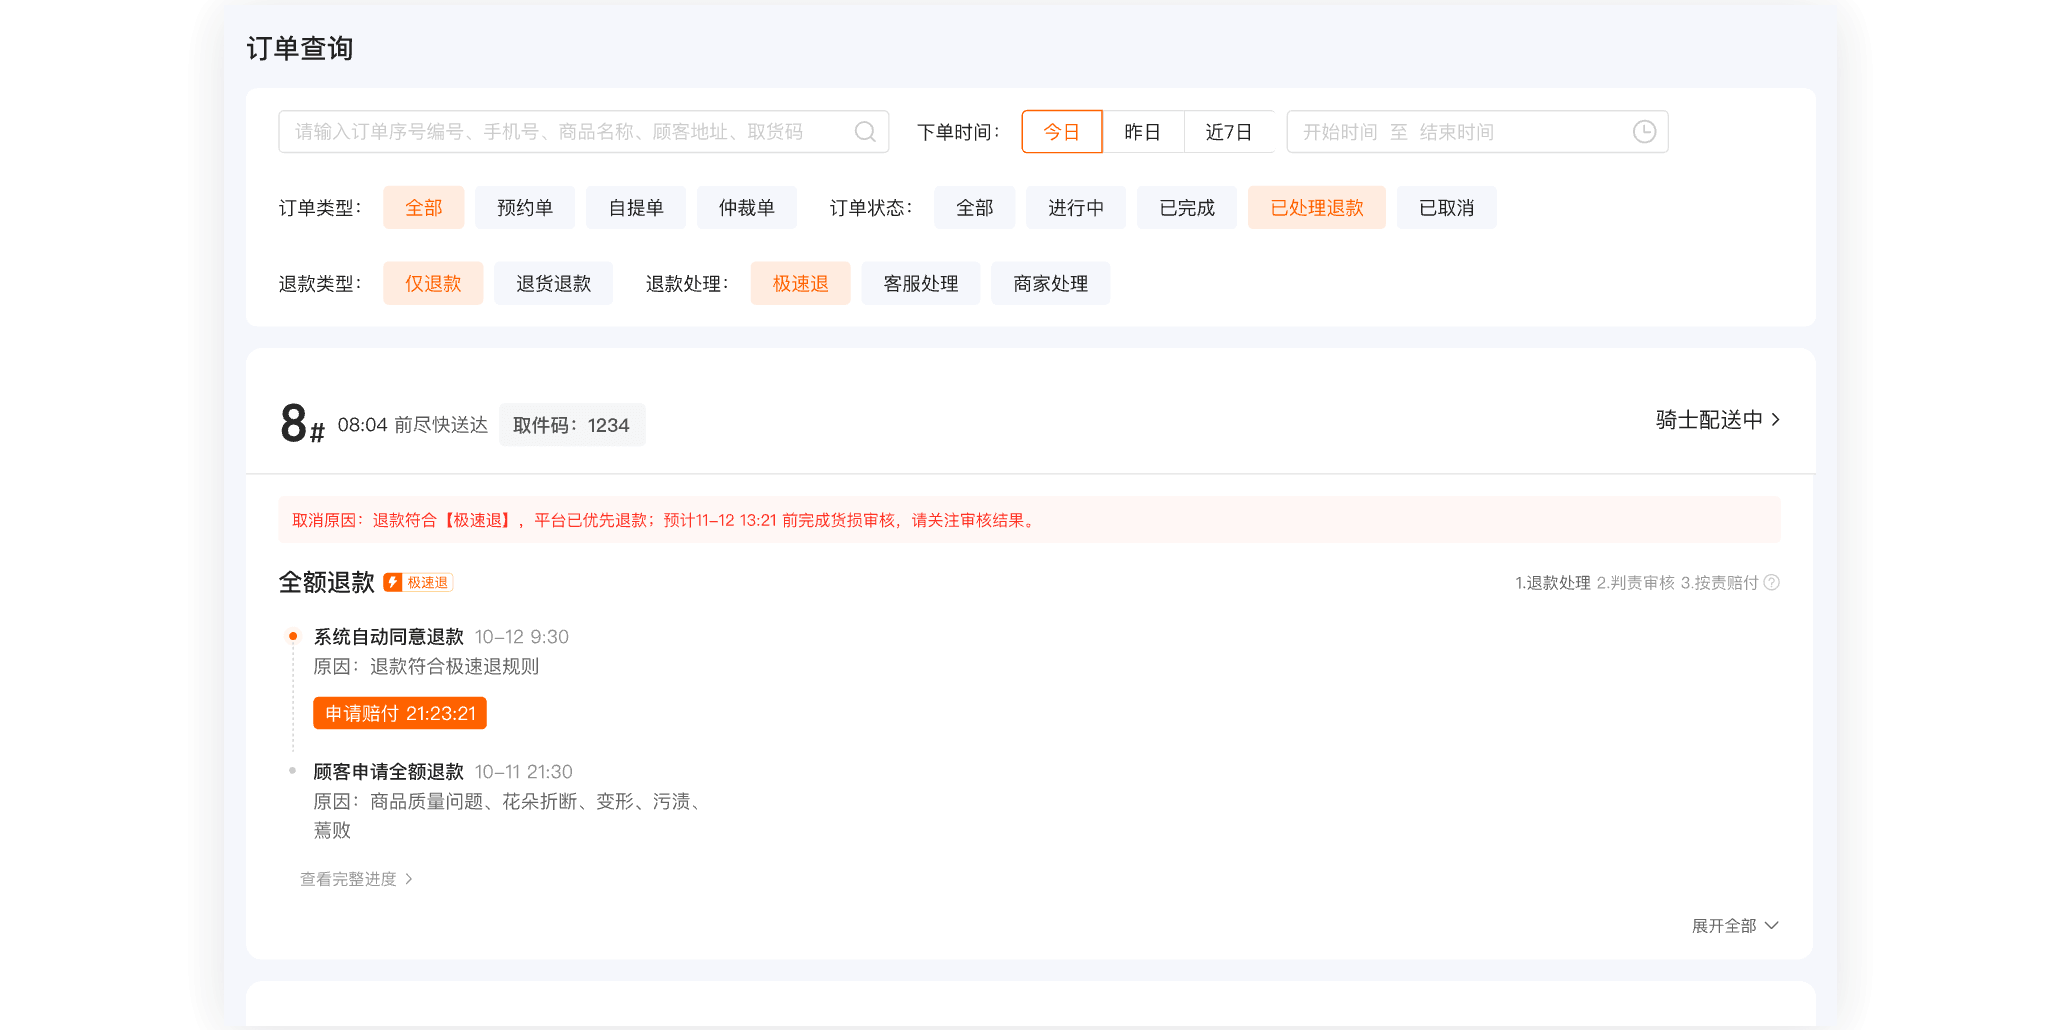The image size is (2060, 1030).
Task: Click the order search input field
Action: [560, 131]
